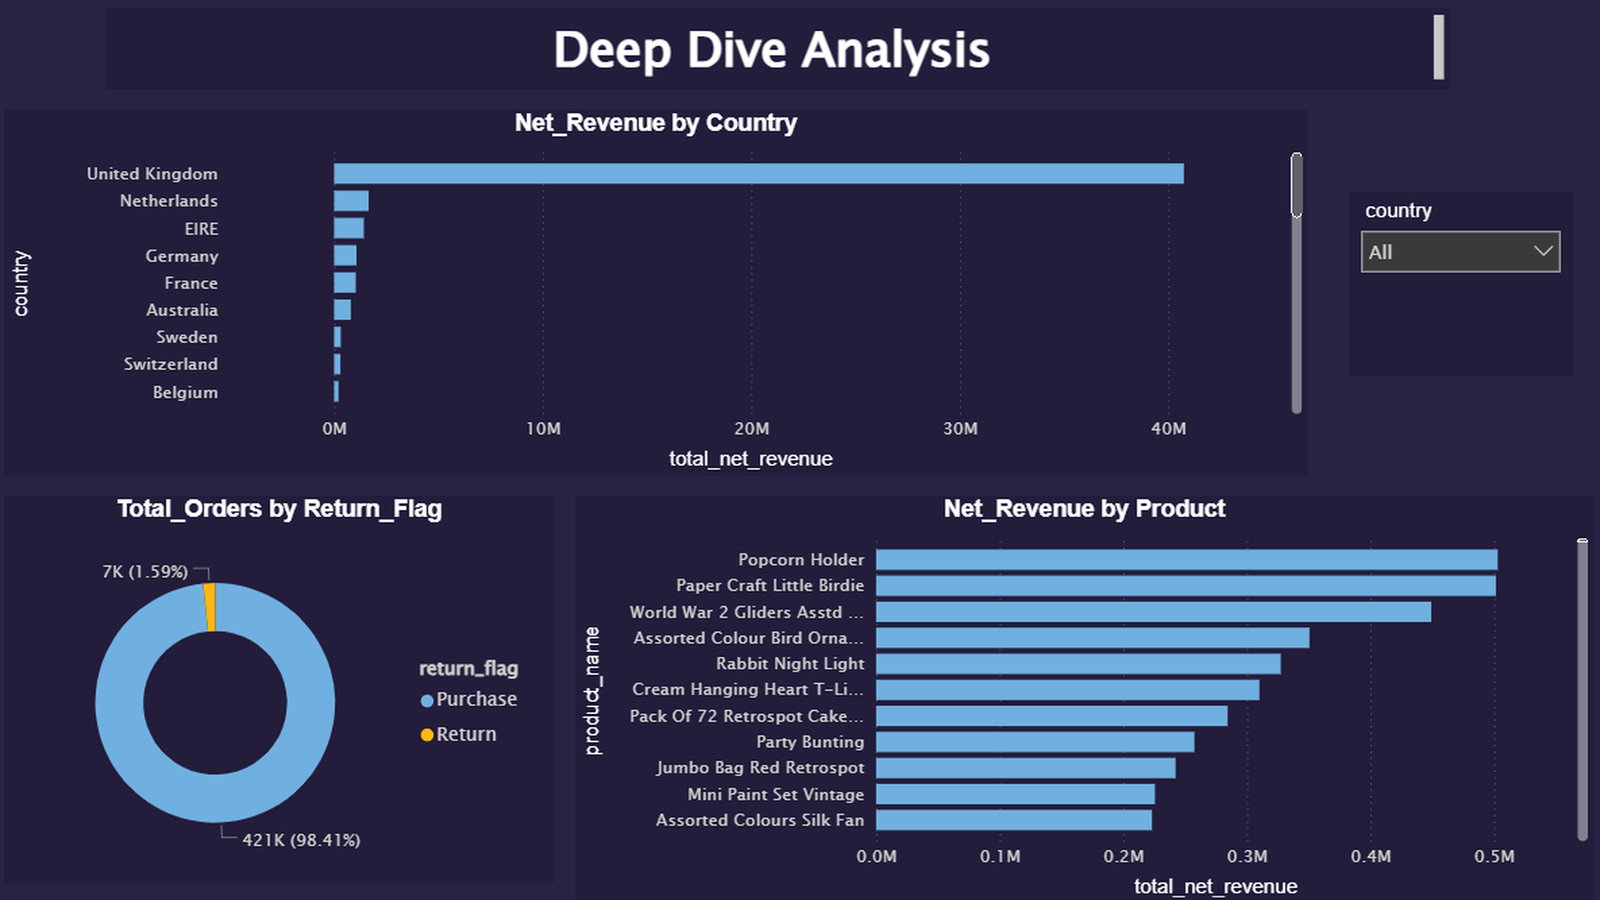Click the dropdown chevron in country slicer
Screen dimensions: 1600x900
(1543, 251)
